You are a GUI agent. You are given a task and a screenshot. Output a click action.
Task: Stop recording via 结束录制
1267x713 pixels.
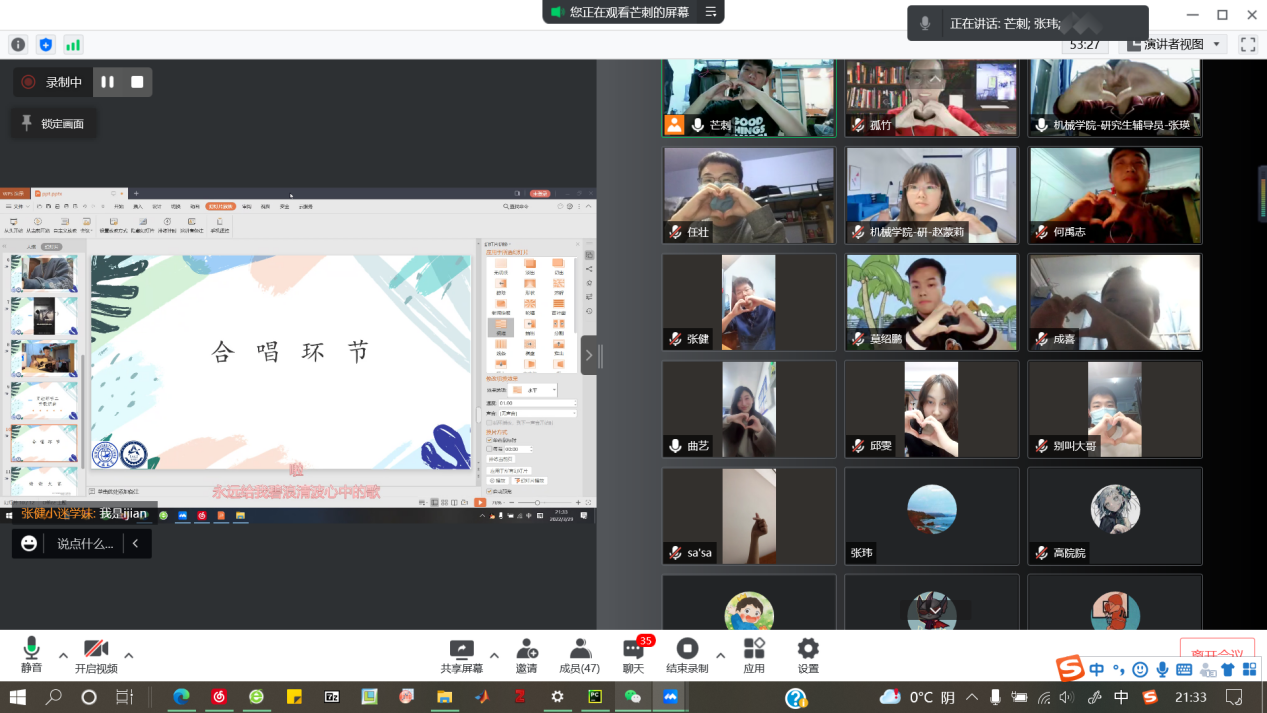click(x=687, y=655)
